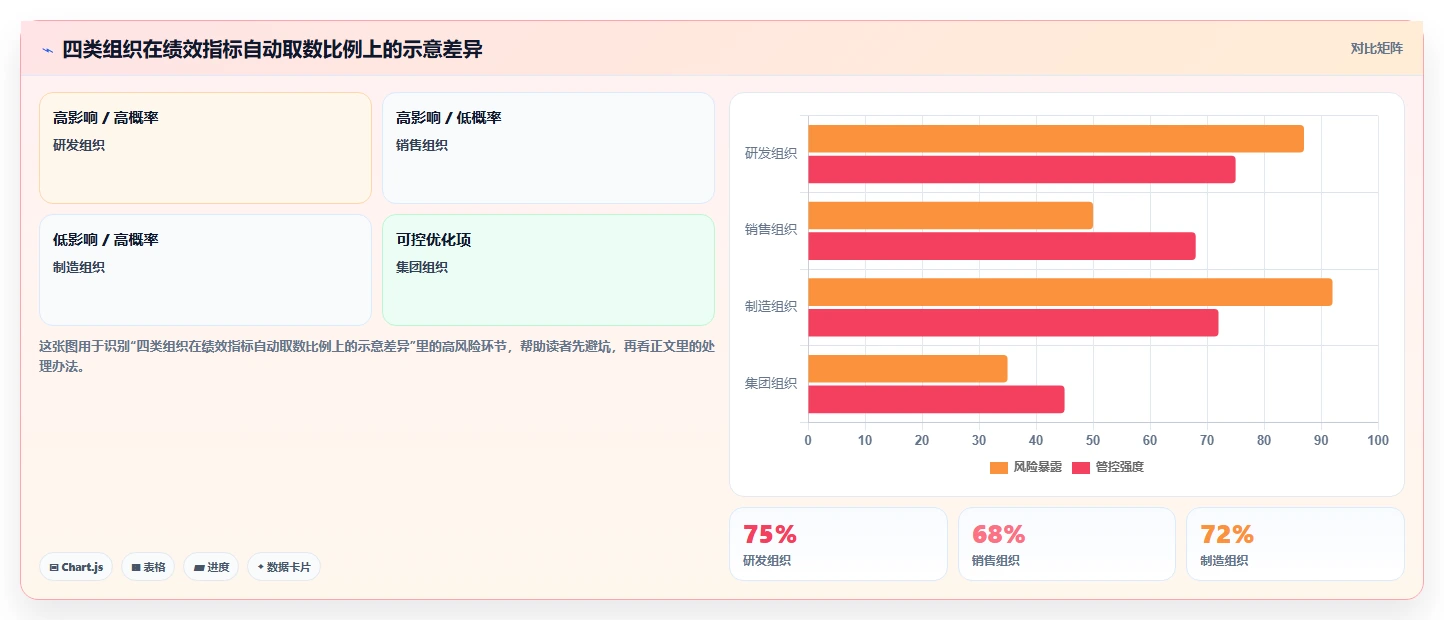Click the Chart.js tag chip
Screen dimensions: 1444x620
[x=76, y=567]
